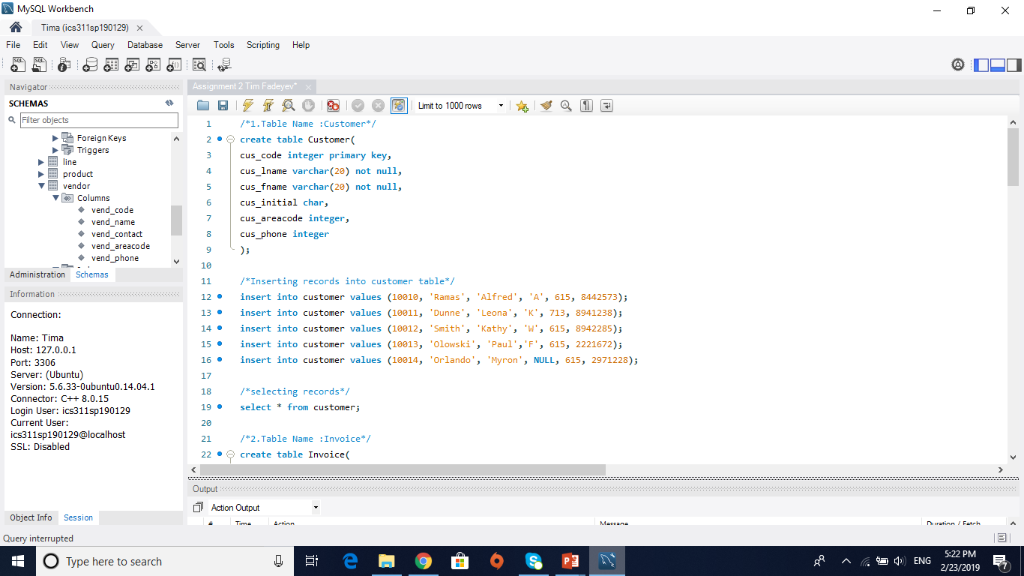
Task: Save the current SQL script
Action: coord(222,105)
